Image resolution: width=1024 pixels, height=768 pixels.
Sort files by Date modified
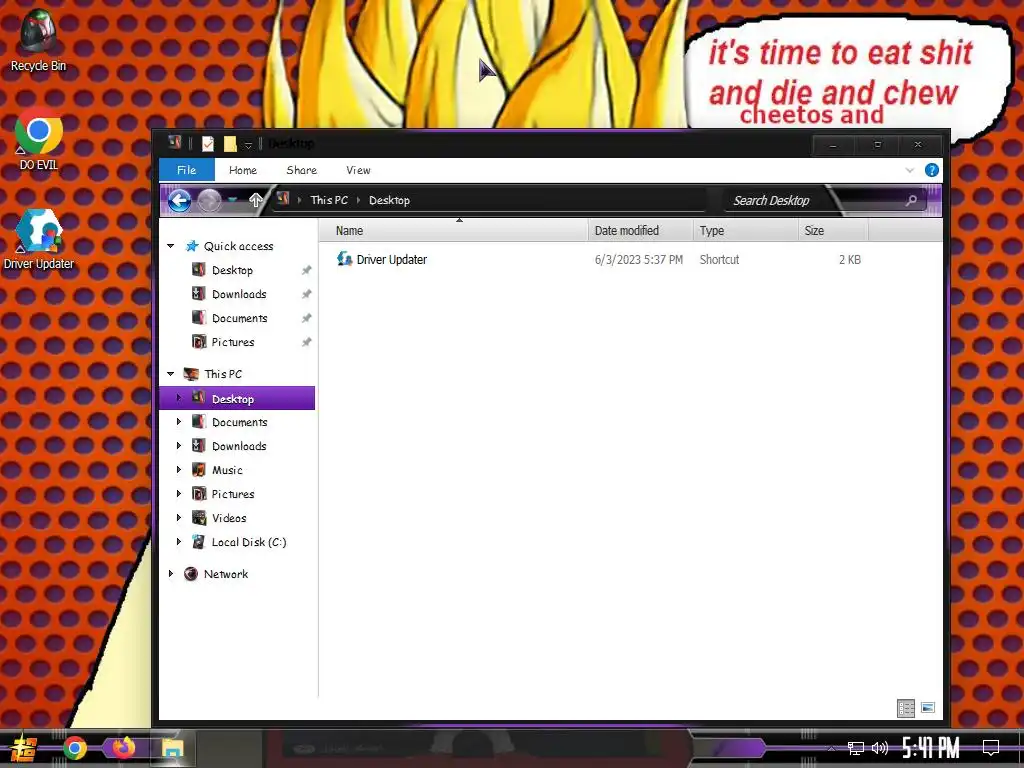coord(640,231)
